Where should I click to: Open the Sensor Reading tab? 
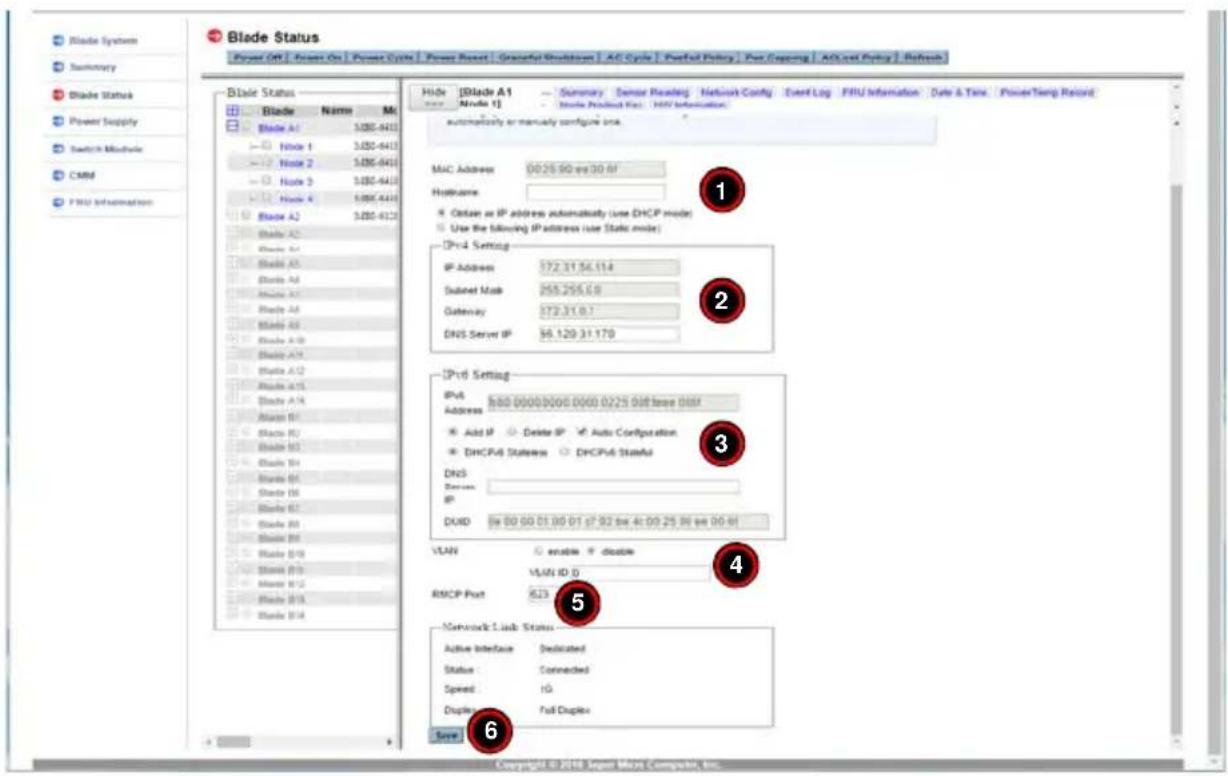click(651, 92)
